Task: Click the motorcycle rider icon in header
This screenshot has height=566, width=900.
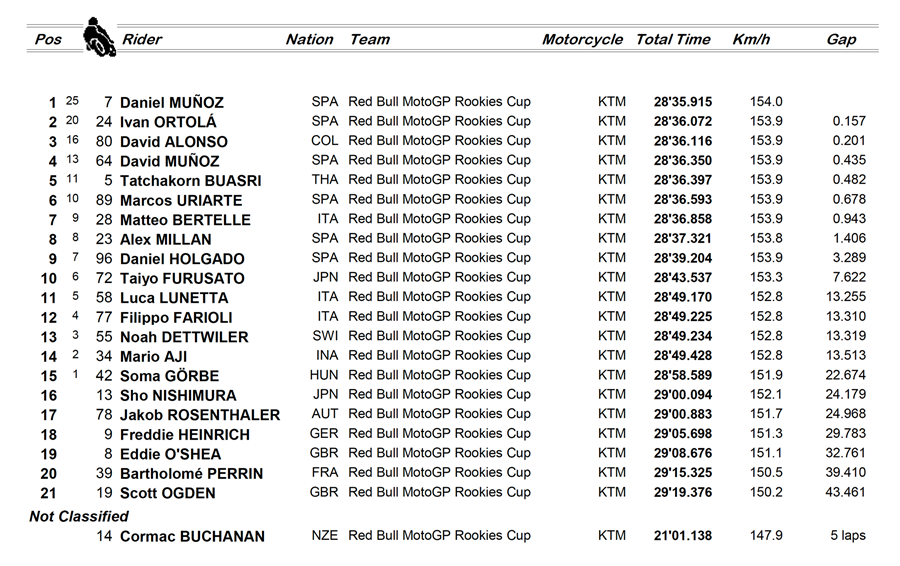Action: pyautogui.click(x=98, y=37)
